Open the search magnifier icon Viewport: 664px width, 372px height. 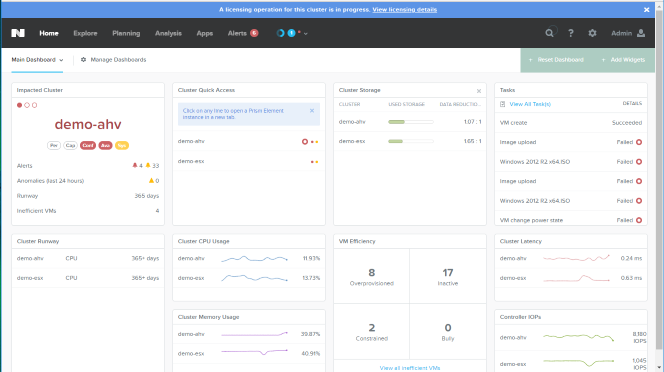point(549,33)
